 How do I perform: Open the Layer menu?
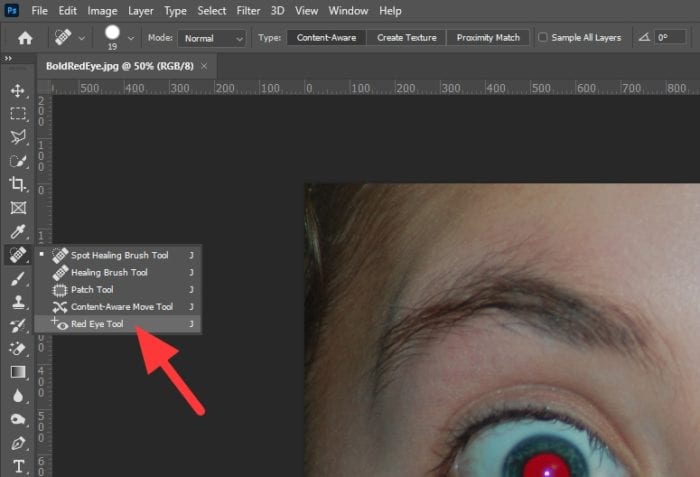(x=141, y=11)
